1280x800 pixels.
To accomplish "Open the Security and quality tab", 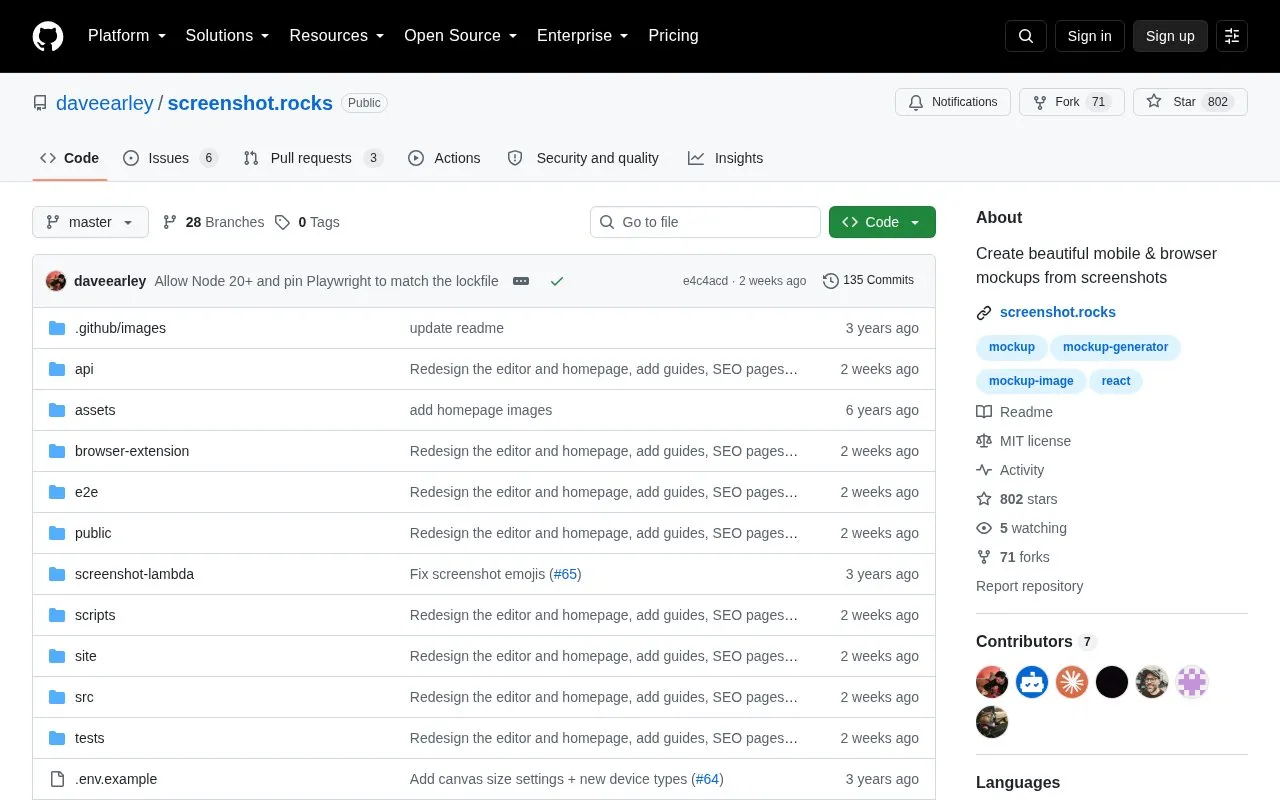I will (x=583, y=158).
